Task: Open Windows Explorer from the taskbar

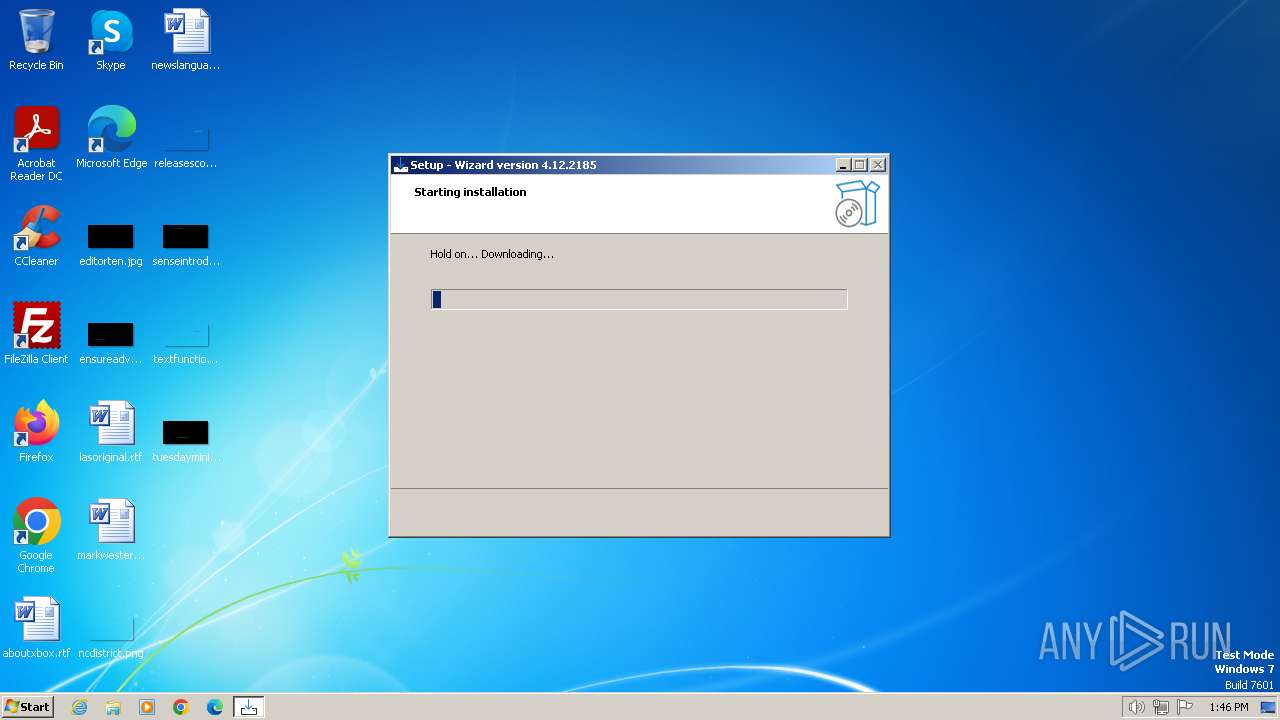Action: [x=113, y=707]
